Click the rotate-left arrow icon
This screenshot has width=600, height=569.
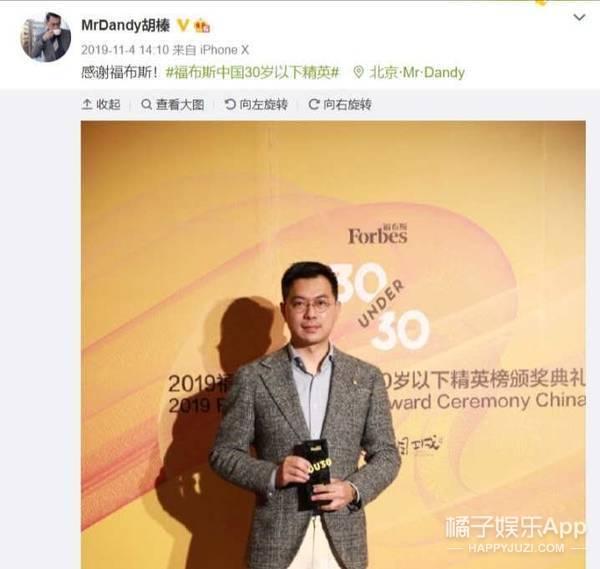point(230,104)
